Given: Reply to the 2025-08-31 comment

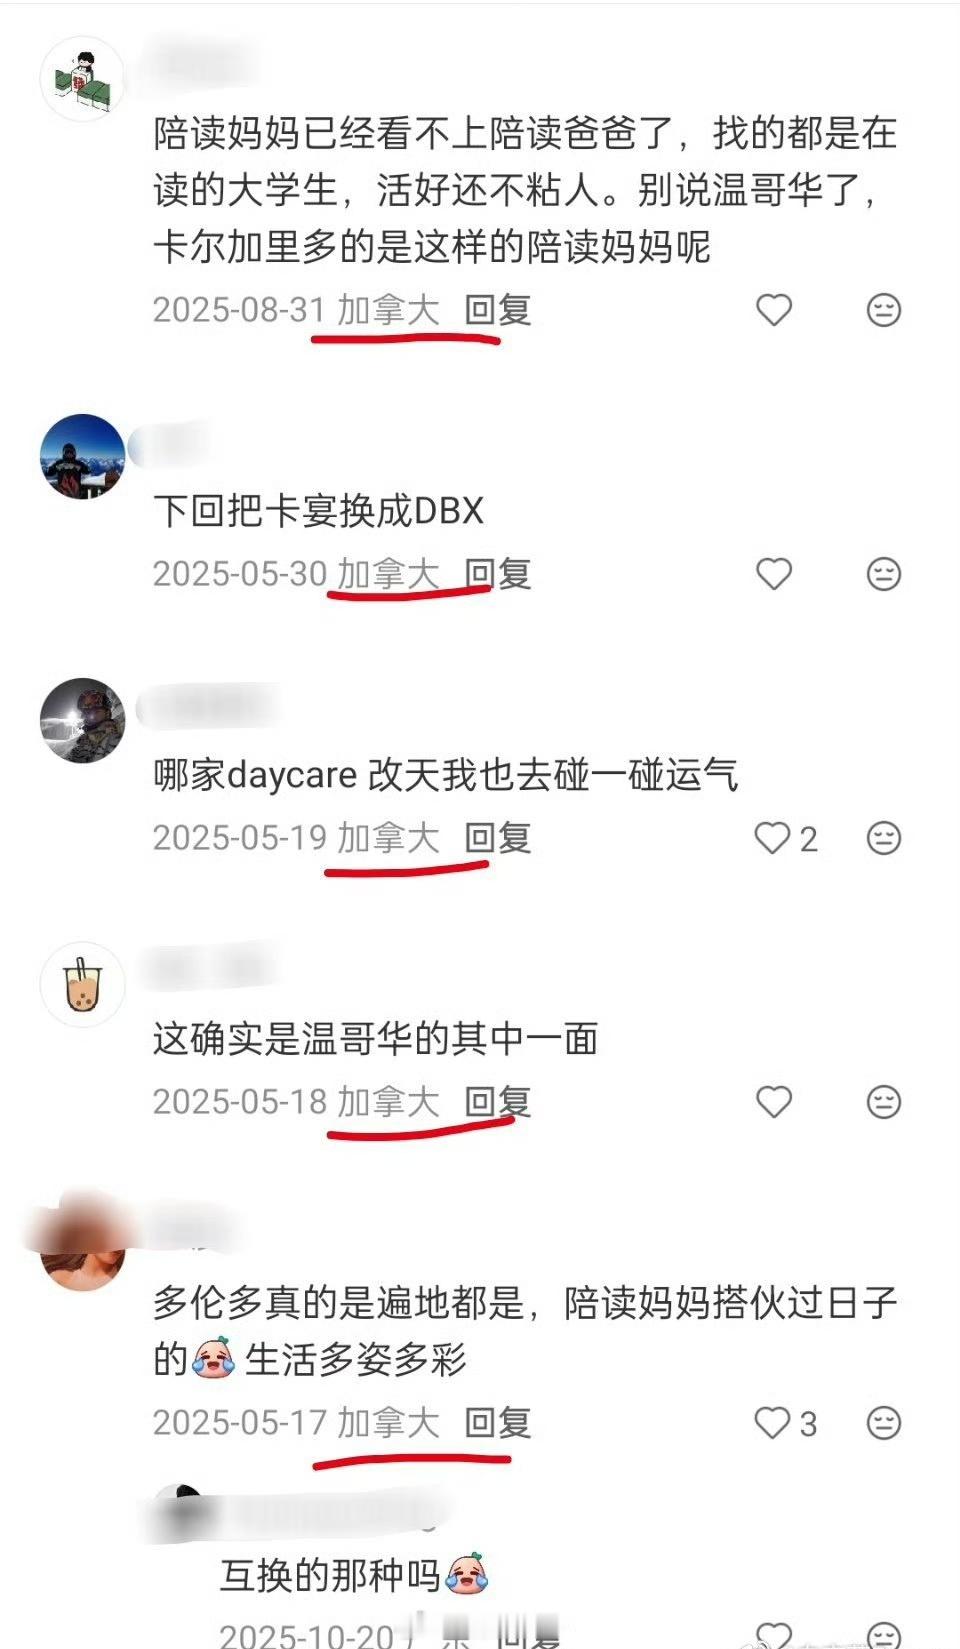Looking at the screenshot, I should pos(497,310).
